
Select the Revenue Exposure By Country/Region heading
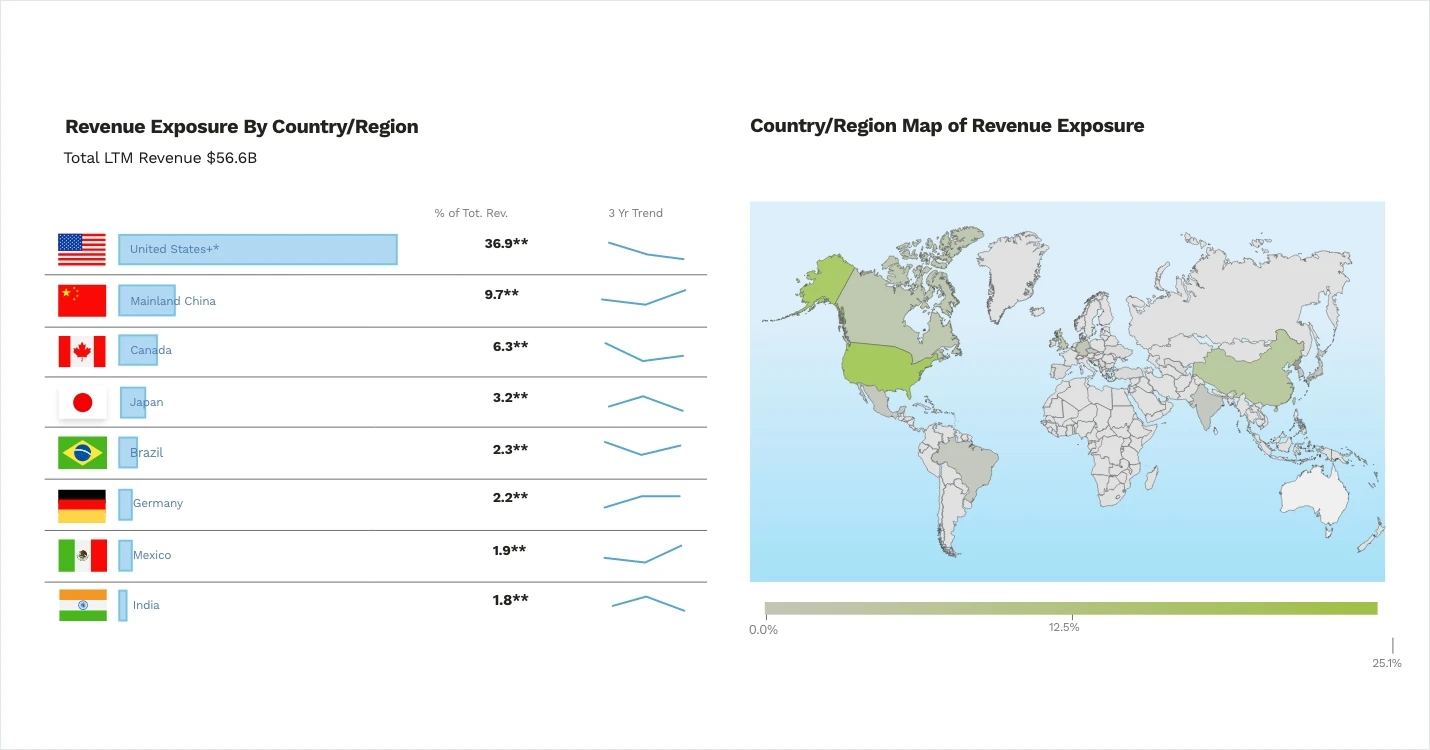[241, 126]
